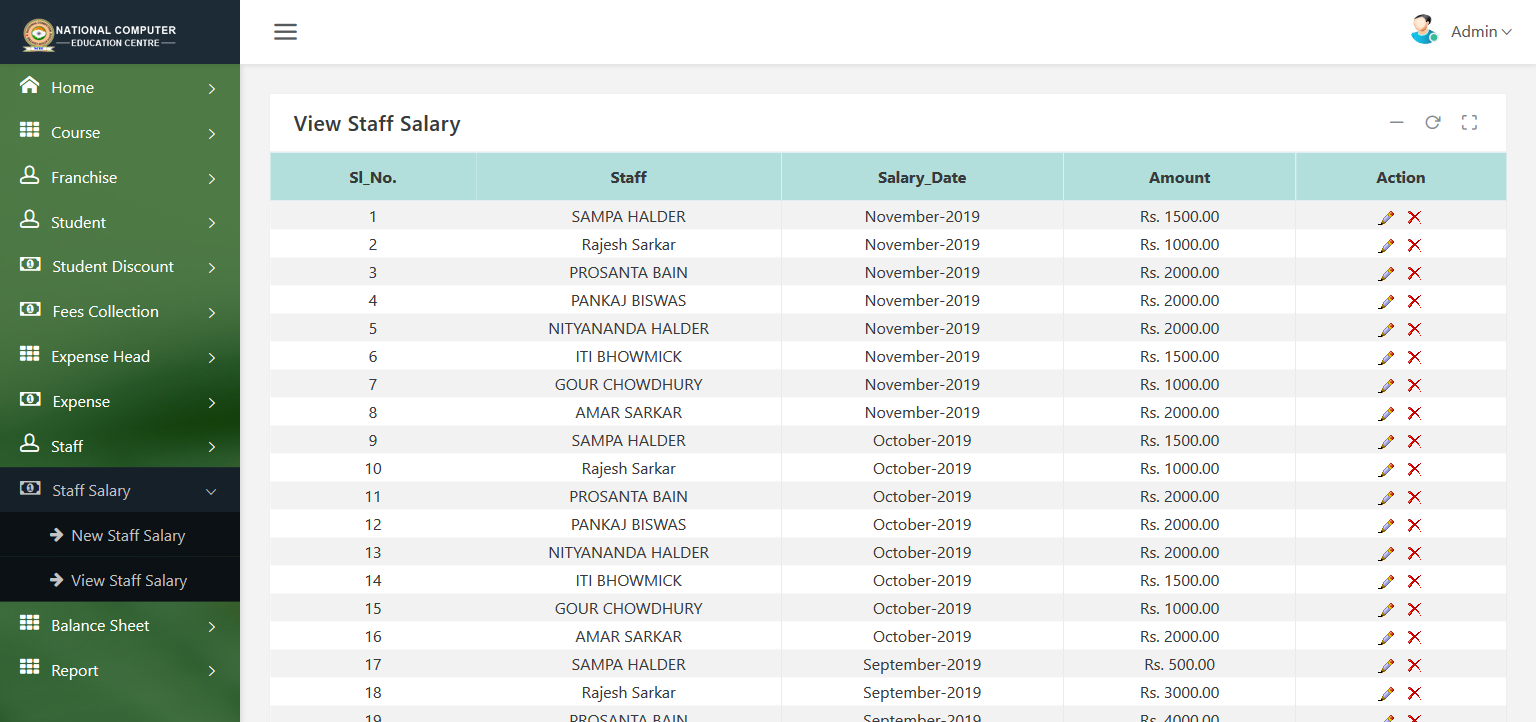This screenshot has height=722, width=1536.
Task: Expand the Report chevron arrow
Action: [x=211, y=672]
